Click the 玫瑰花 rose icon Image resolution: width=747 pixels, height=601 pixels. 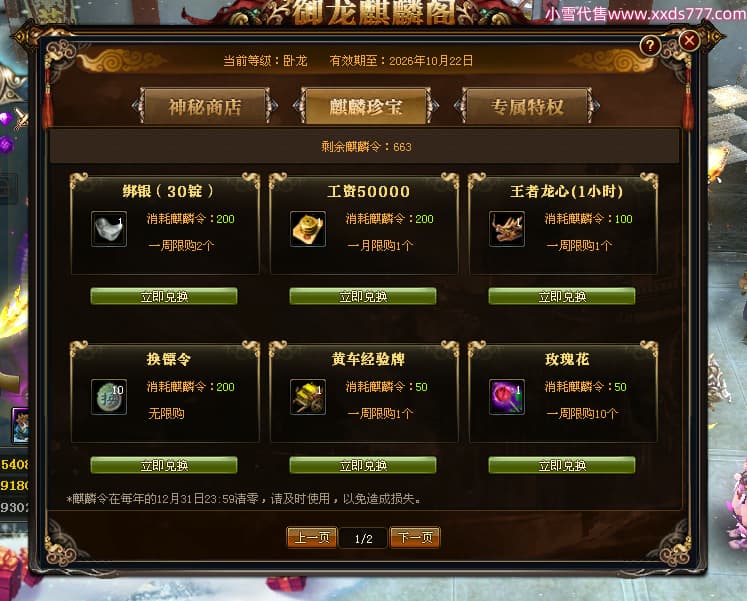(507, 397)
